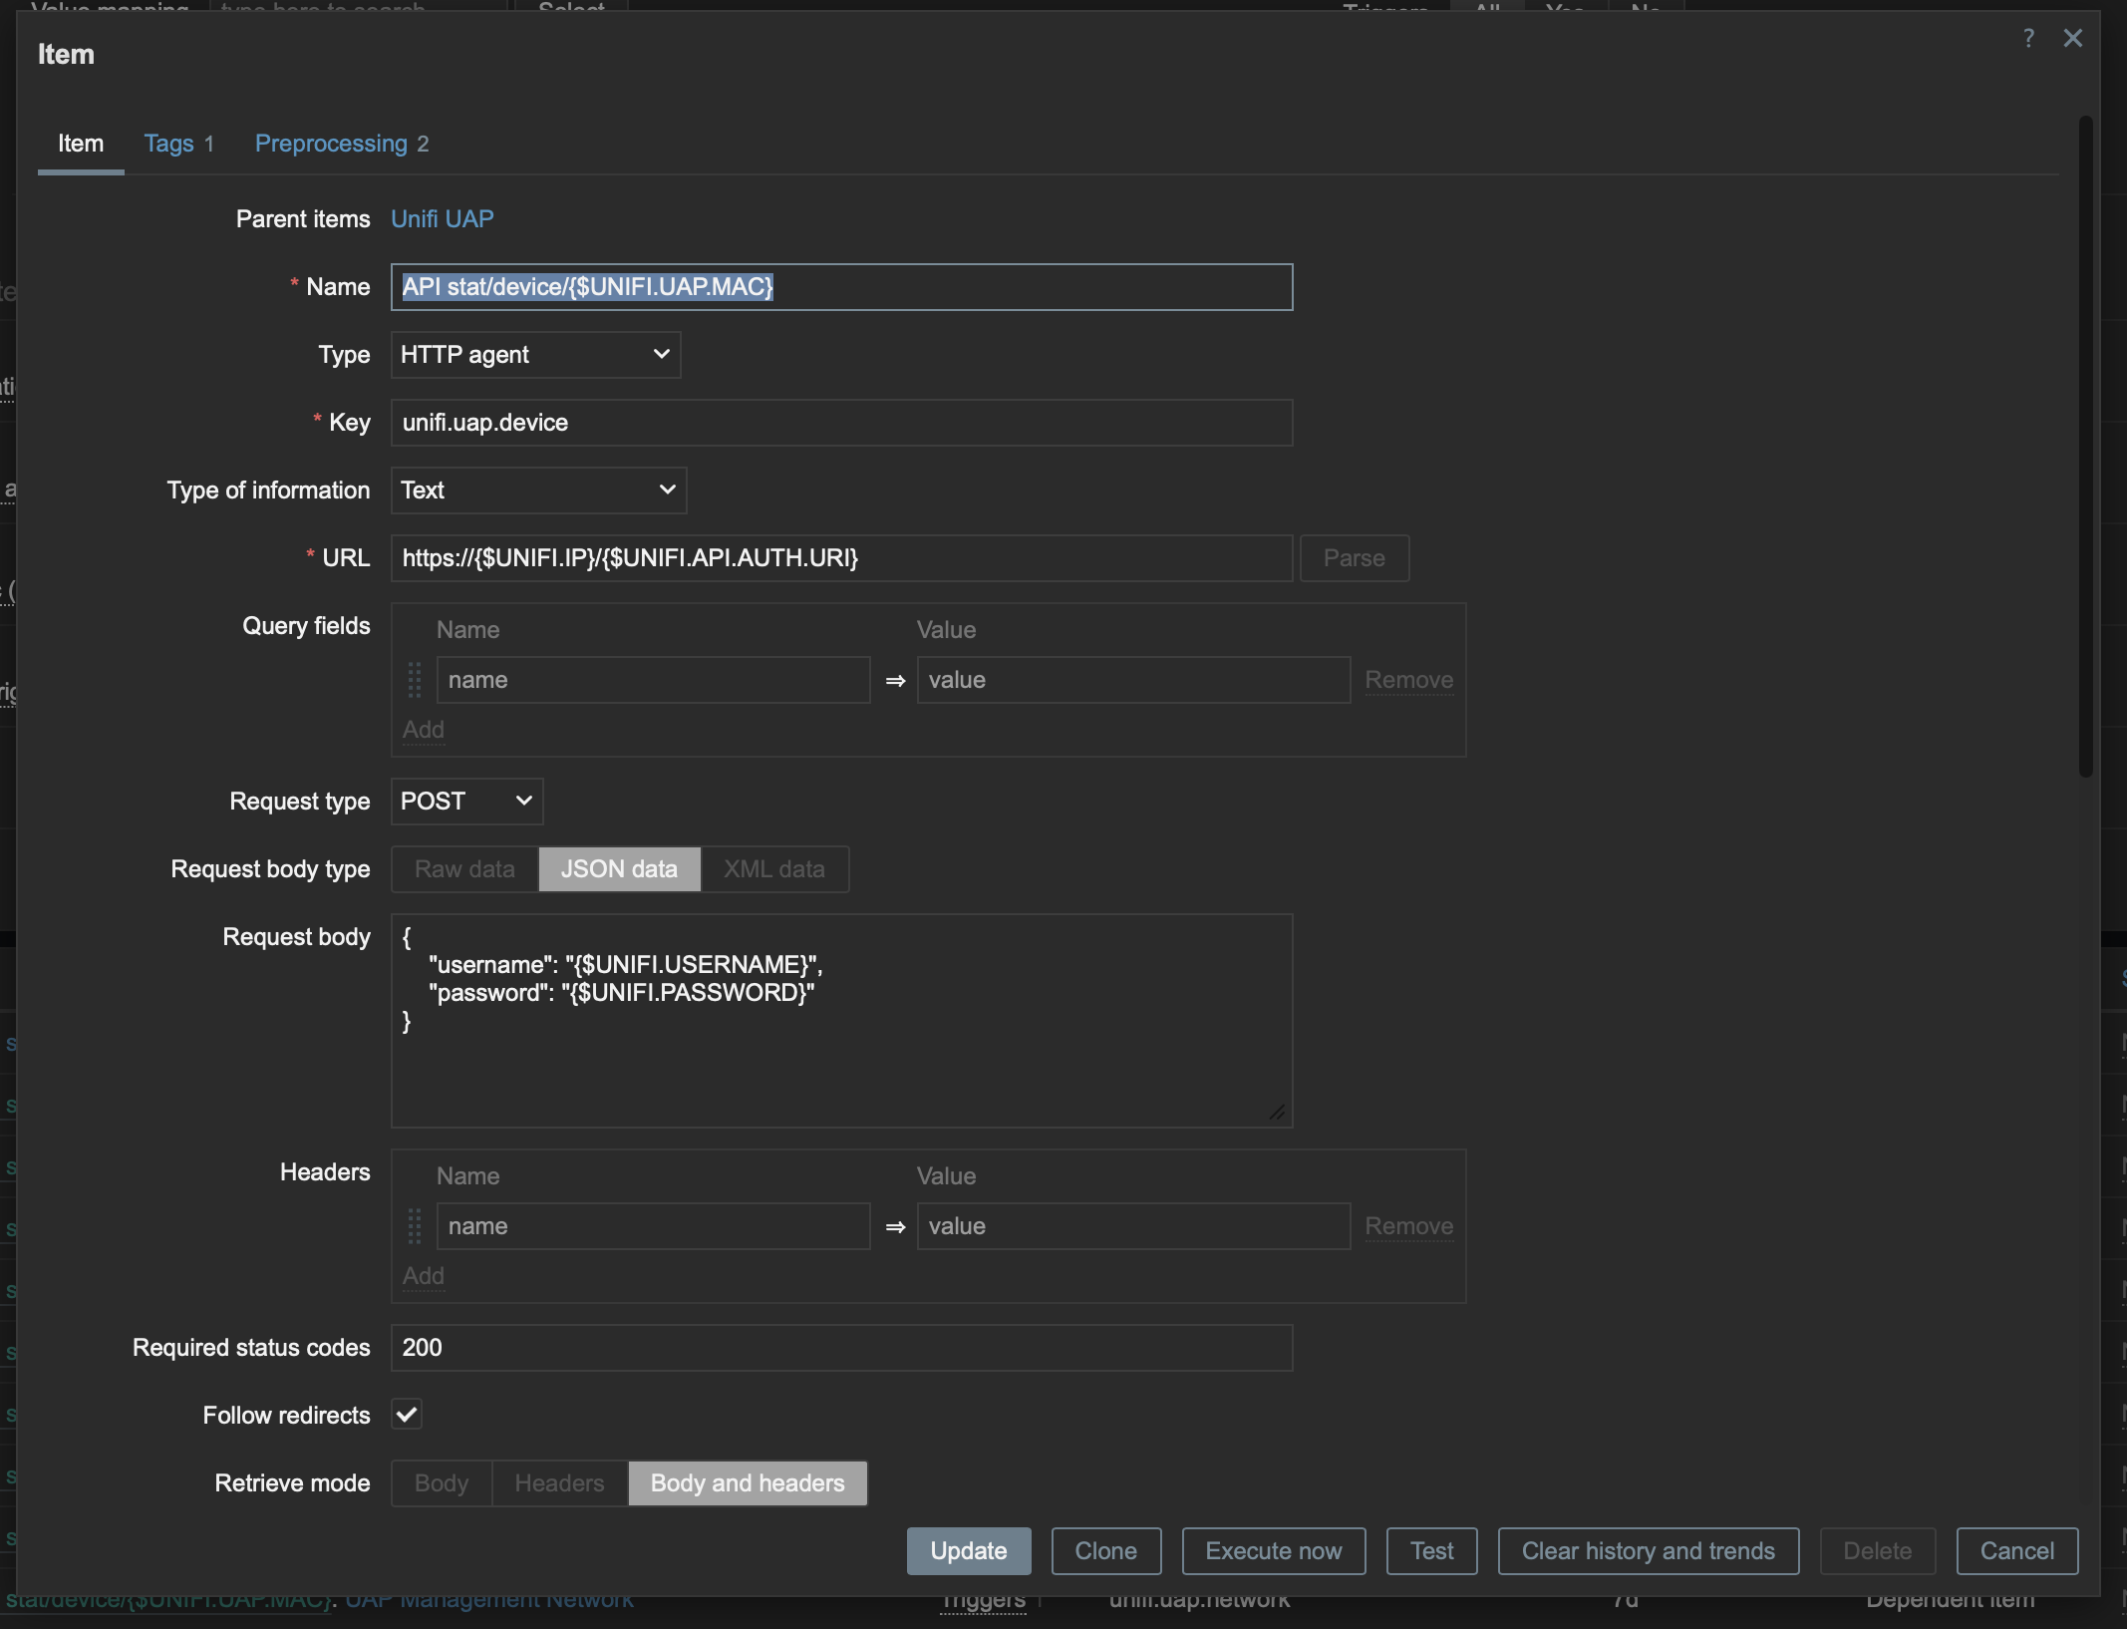
Task: Toggle the Follow redirects checkbox
Action: click(x=406, y=1414)
